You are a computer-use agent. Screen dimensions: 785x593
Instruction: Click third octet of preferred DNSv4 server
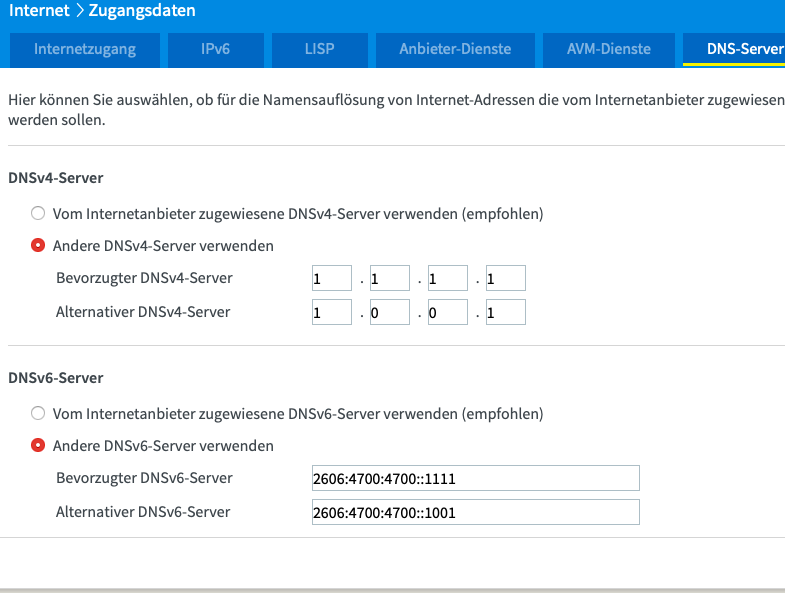(x=448, y=278)
